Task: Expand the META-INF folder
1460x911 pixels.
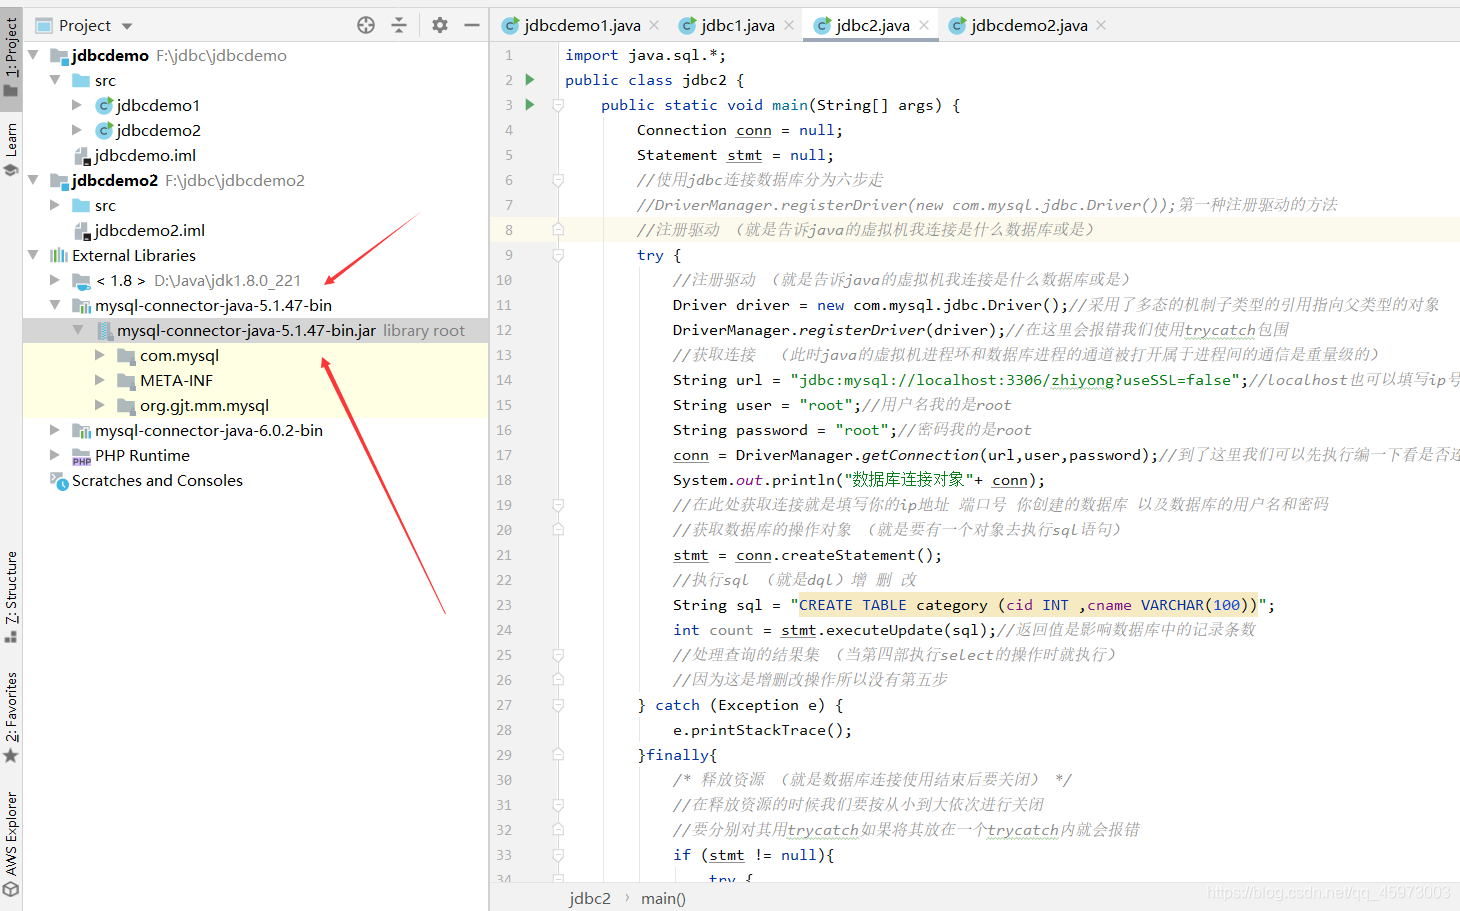Action: coord(99,380)
